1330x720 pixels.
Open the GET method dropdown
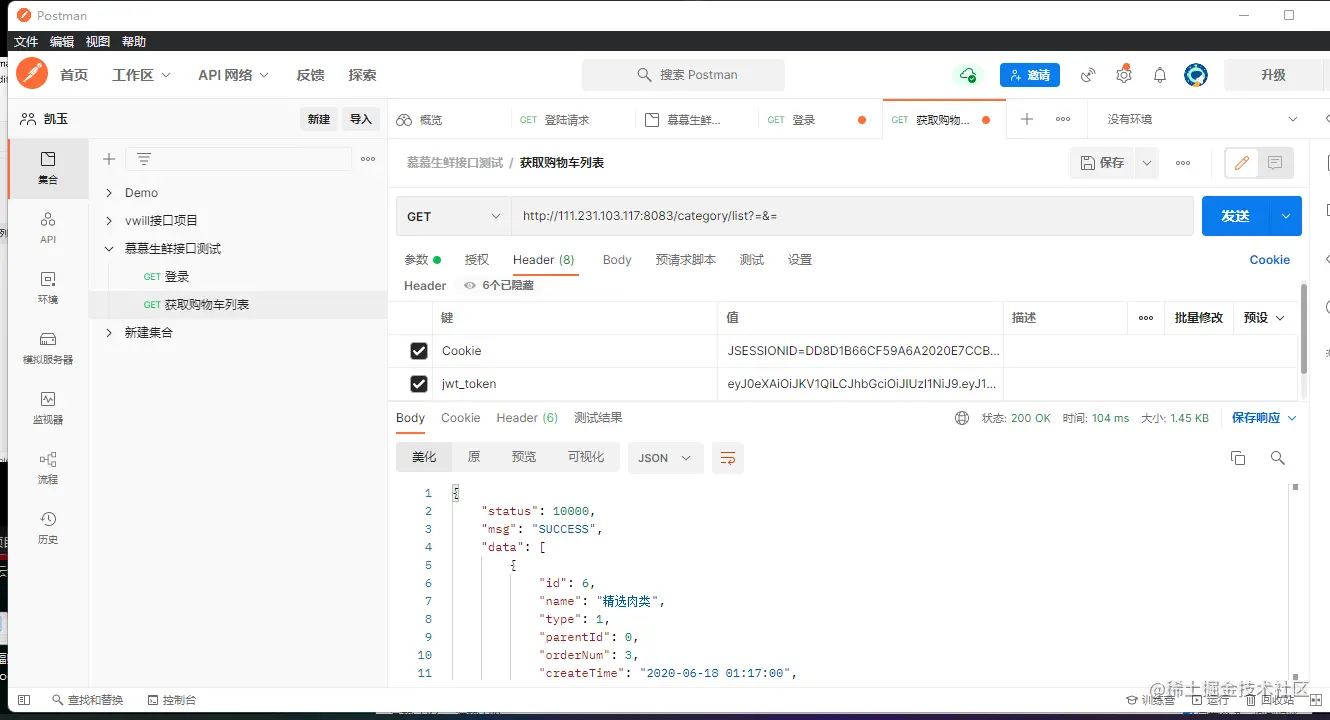tap(454, 216)
